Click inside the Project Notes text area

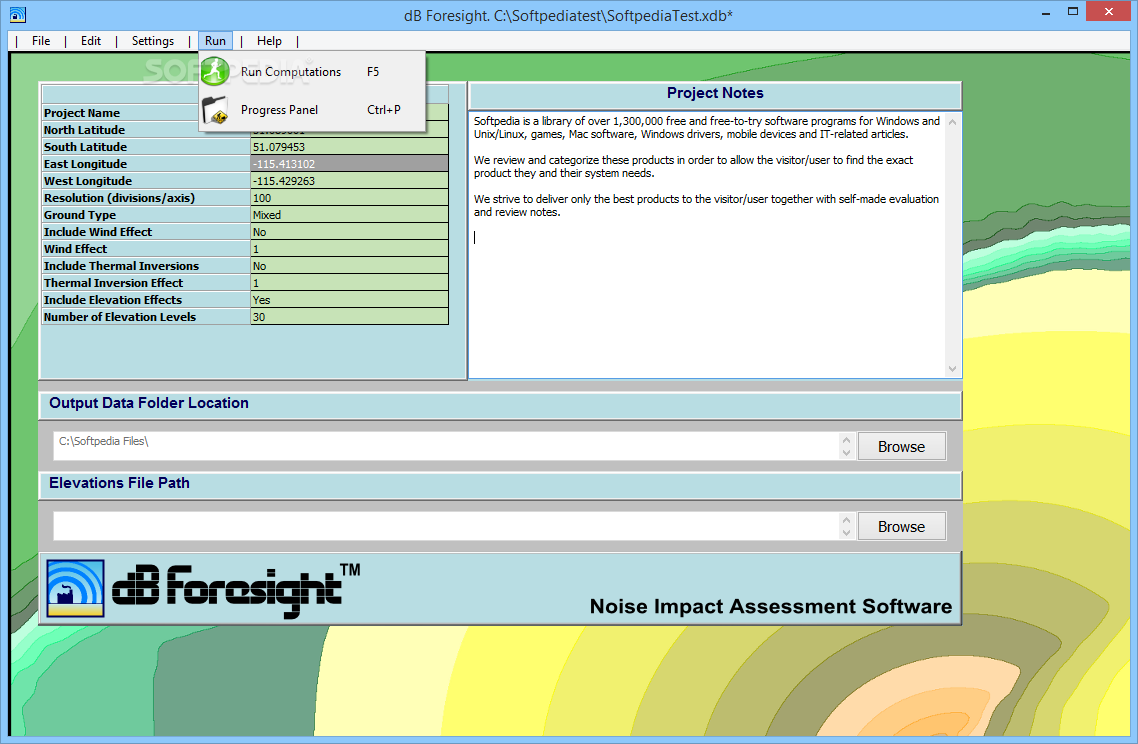pyautogui.click(x=708, y=245)
